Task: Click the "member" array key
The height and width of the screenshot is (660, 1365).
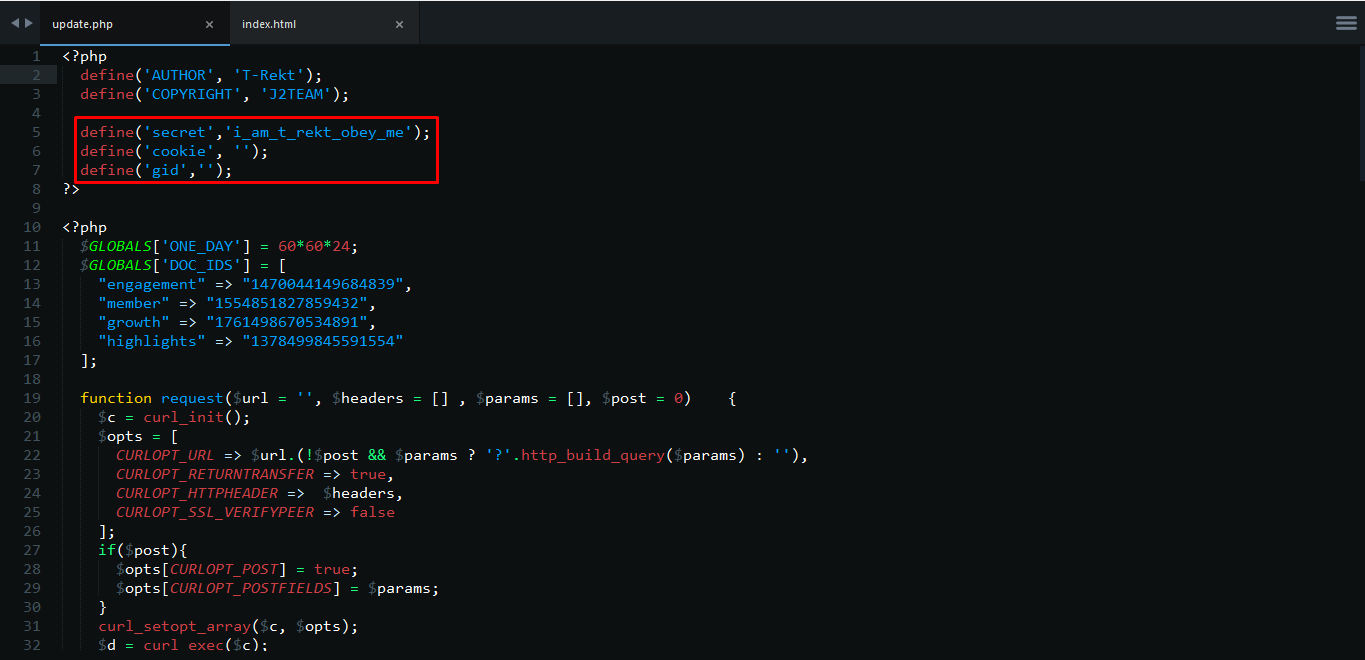Action: 134,304
